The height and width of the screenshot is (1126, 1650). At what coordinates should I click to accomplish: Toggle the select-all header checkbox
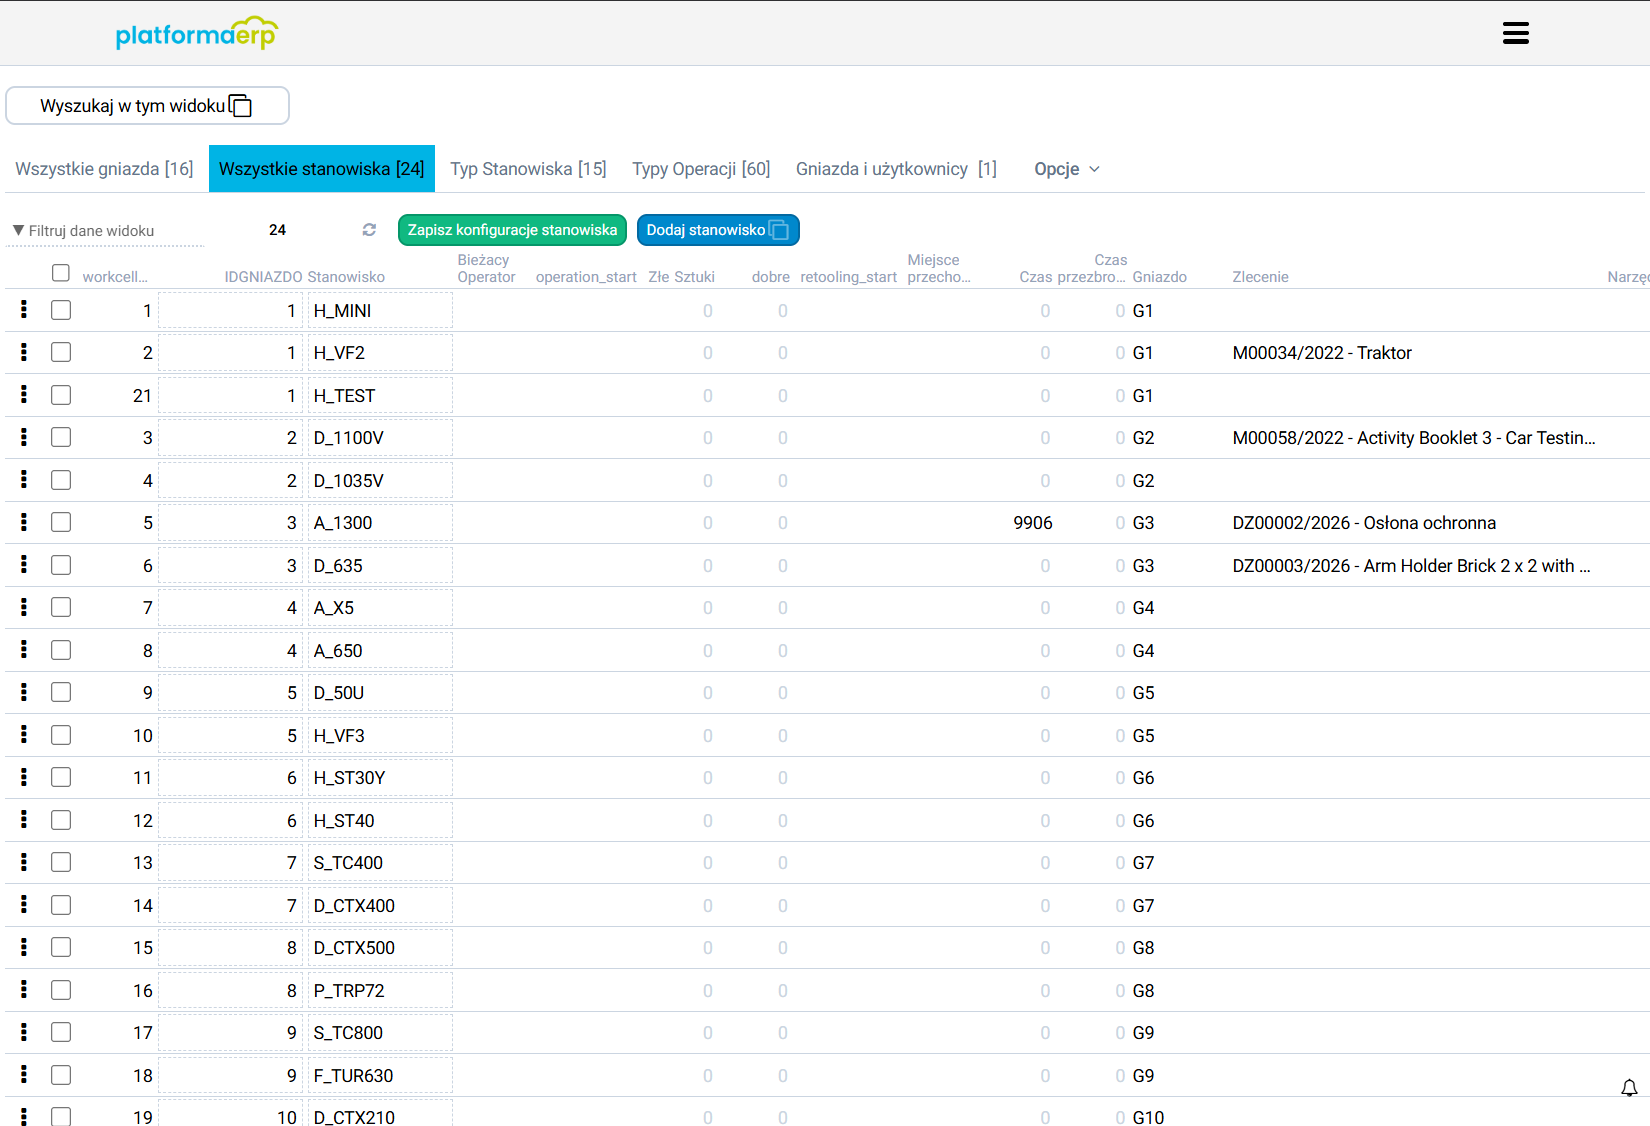(x=61, y=273)
